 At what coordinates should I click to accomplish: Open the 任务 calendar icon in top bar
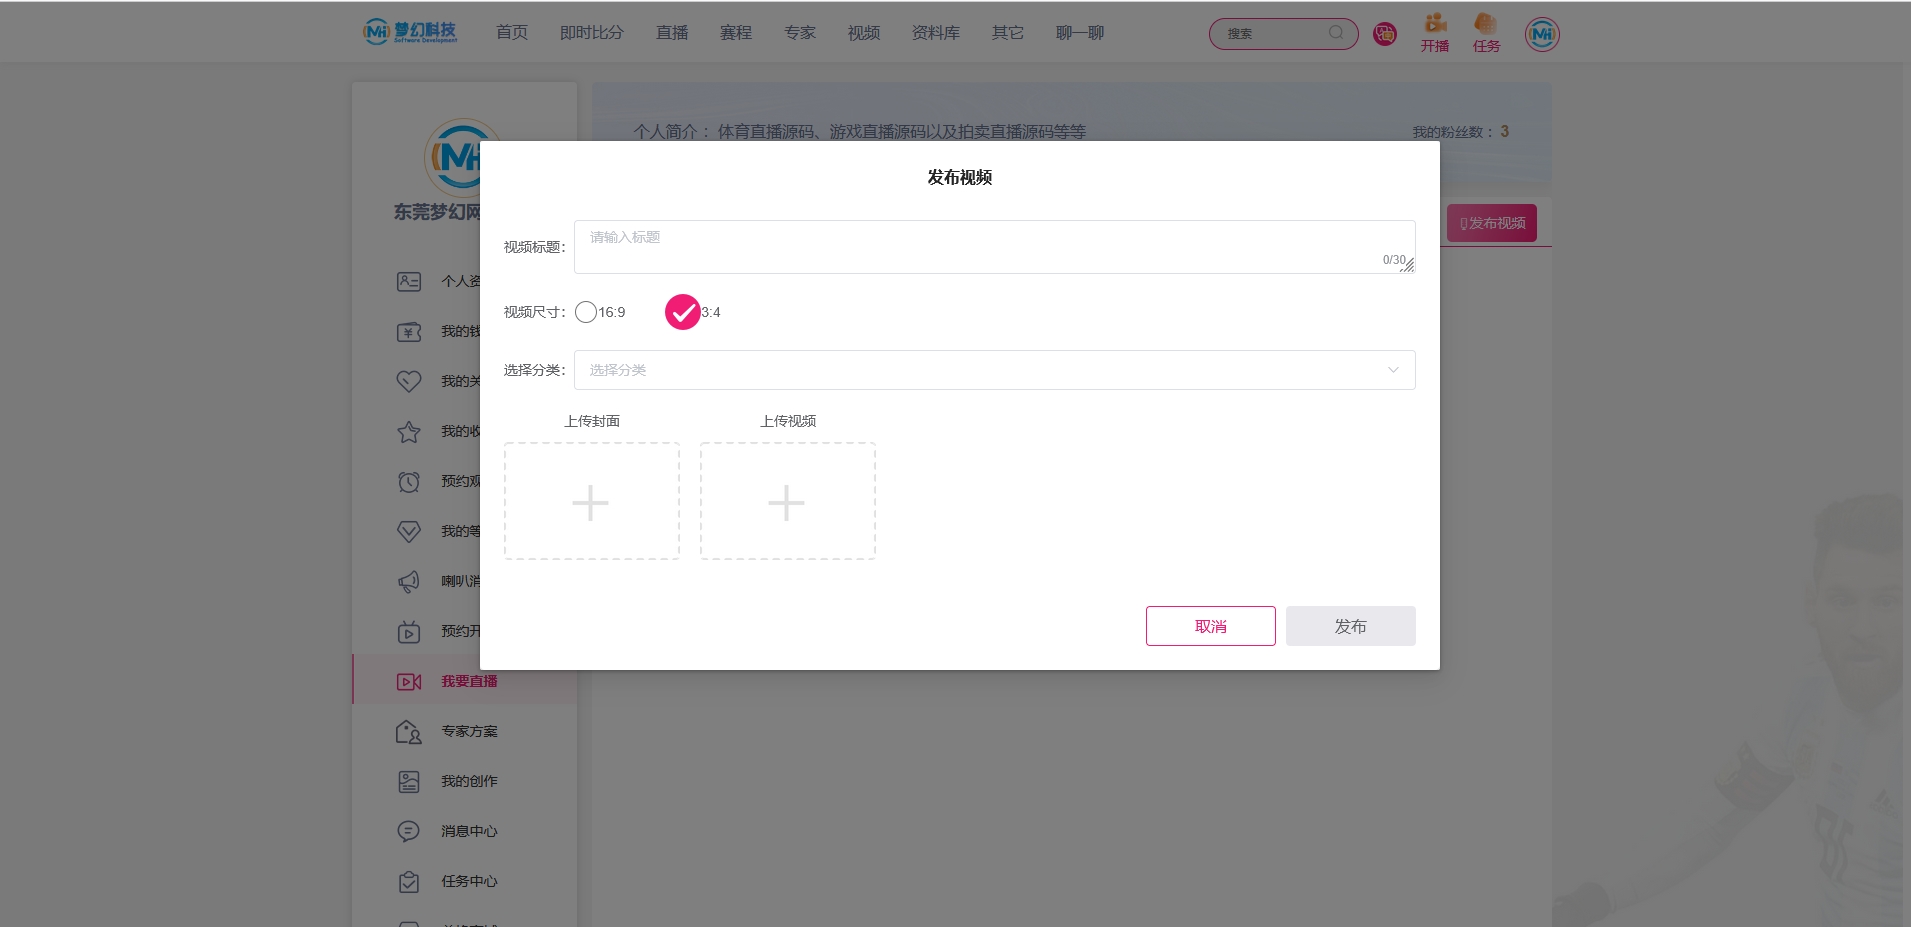1485,25
